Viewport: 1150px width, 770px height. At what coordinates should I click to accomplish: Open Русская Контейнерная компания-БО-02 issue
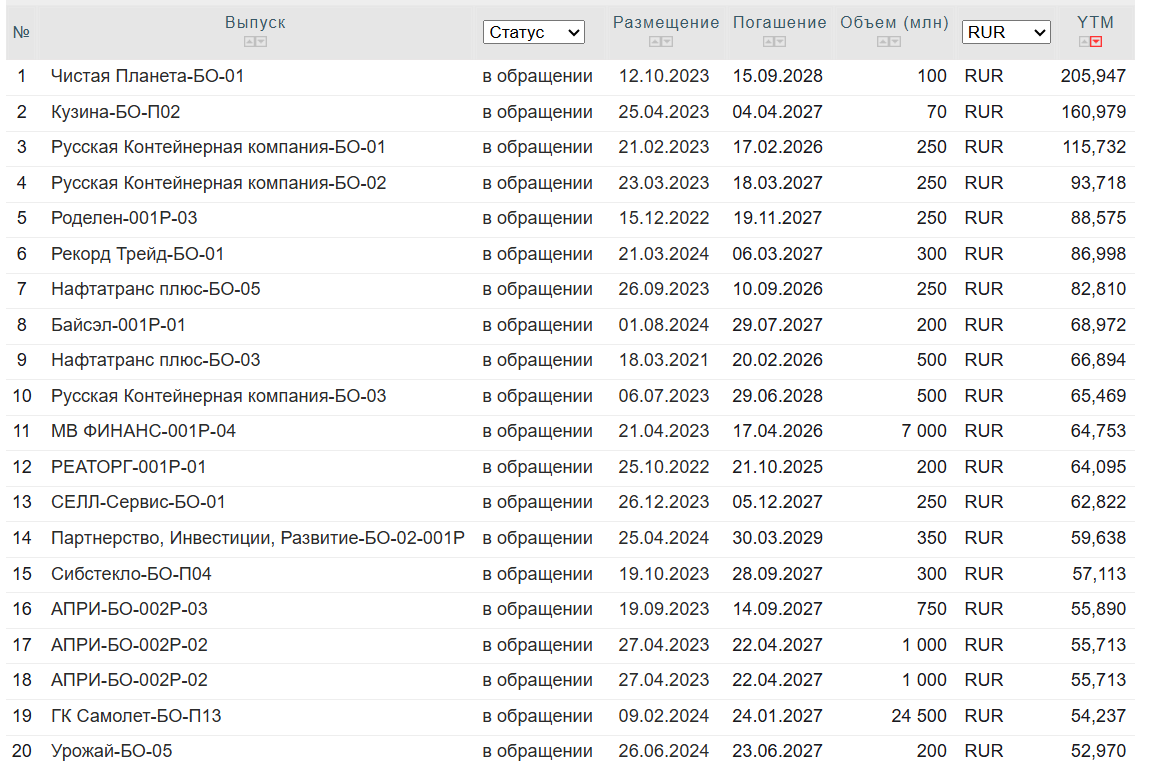pos(219,183)
